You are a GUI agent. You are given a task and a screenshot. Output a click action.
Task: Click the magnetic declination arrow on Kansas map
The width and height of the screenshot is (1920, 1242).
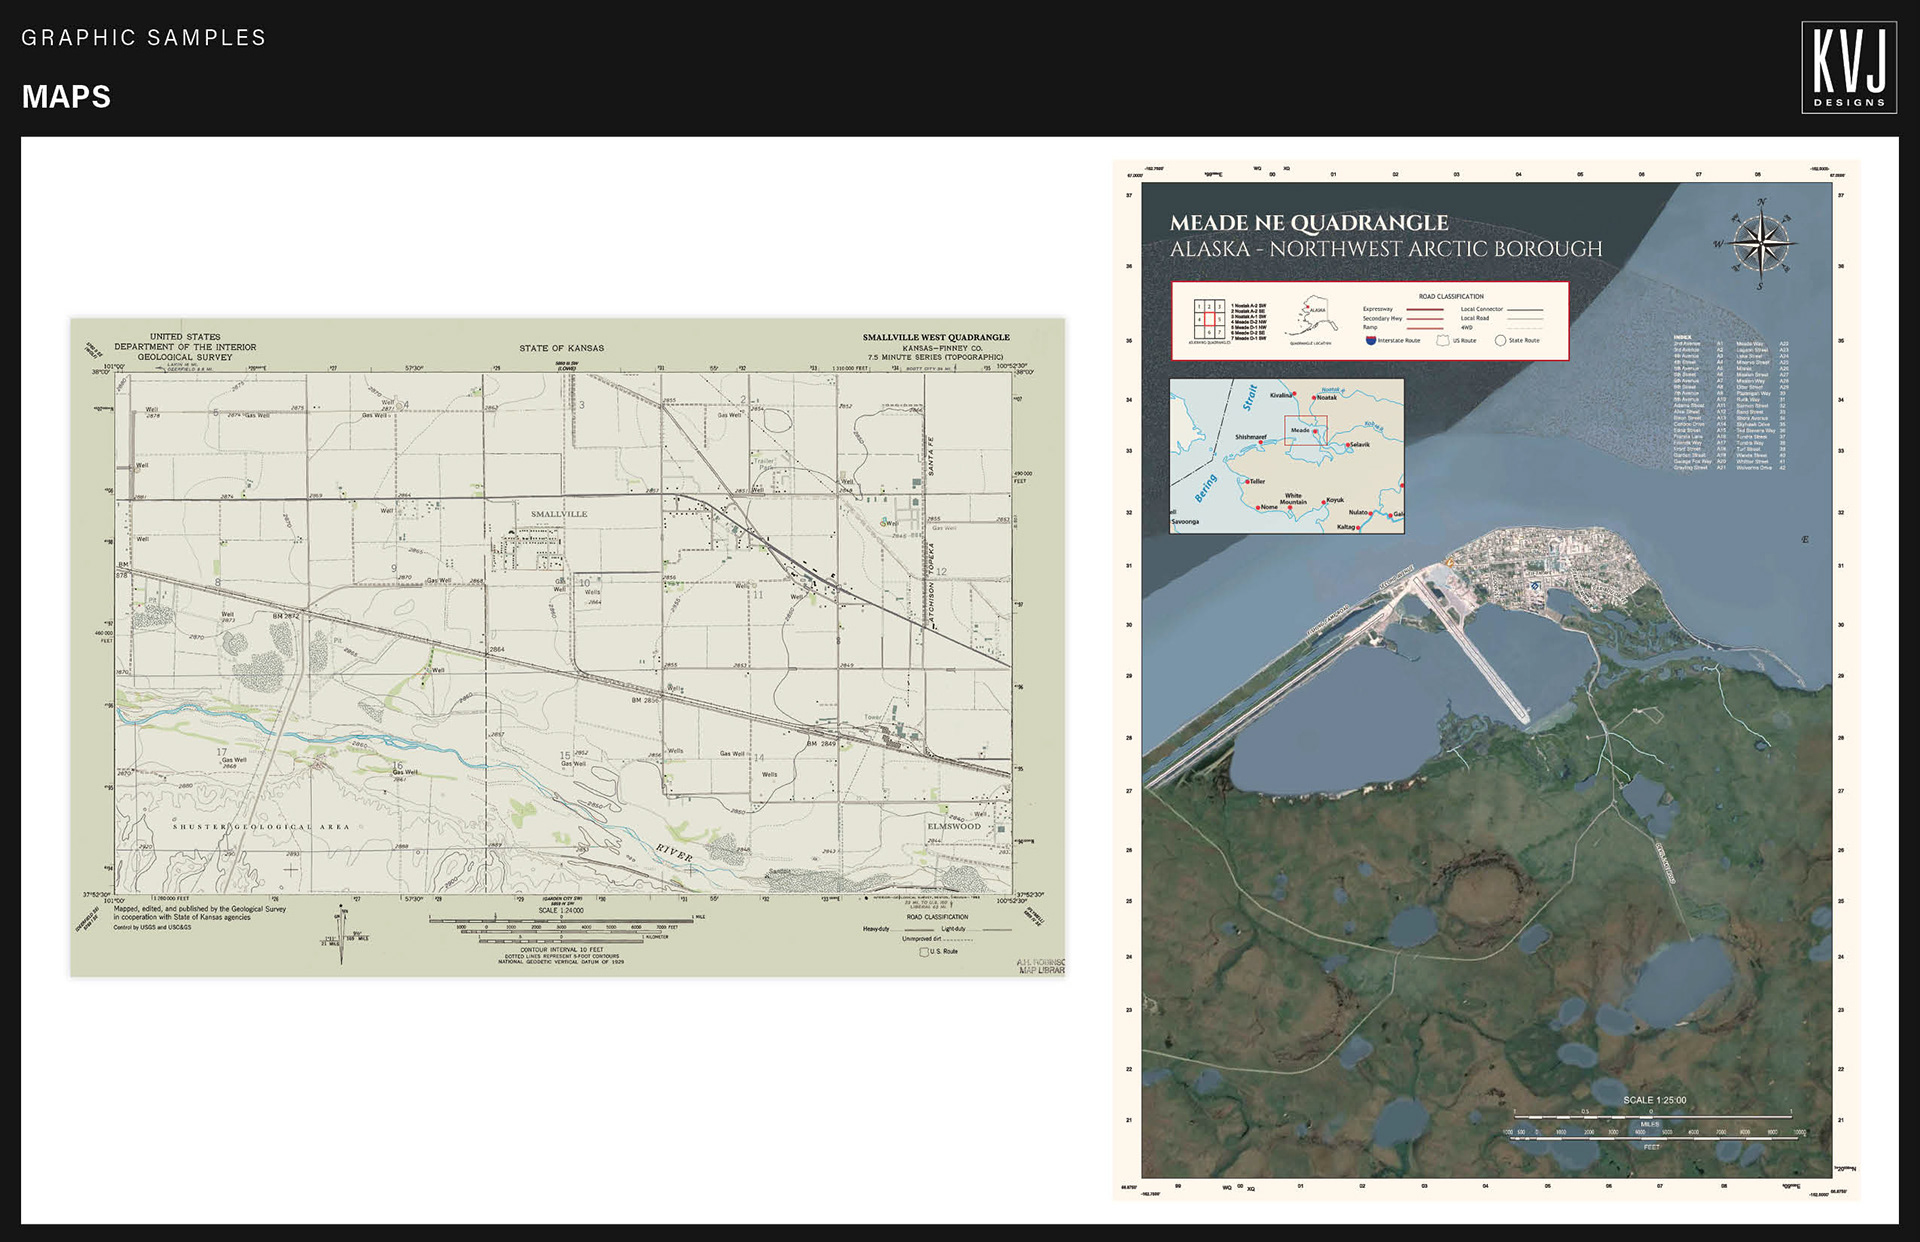[342, 935]
